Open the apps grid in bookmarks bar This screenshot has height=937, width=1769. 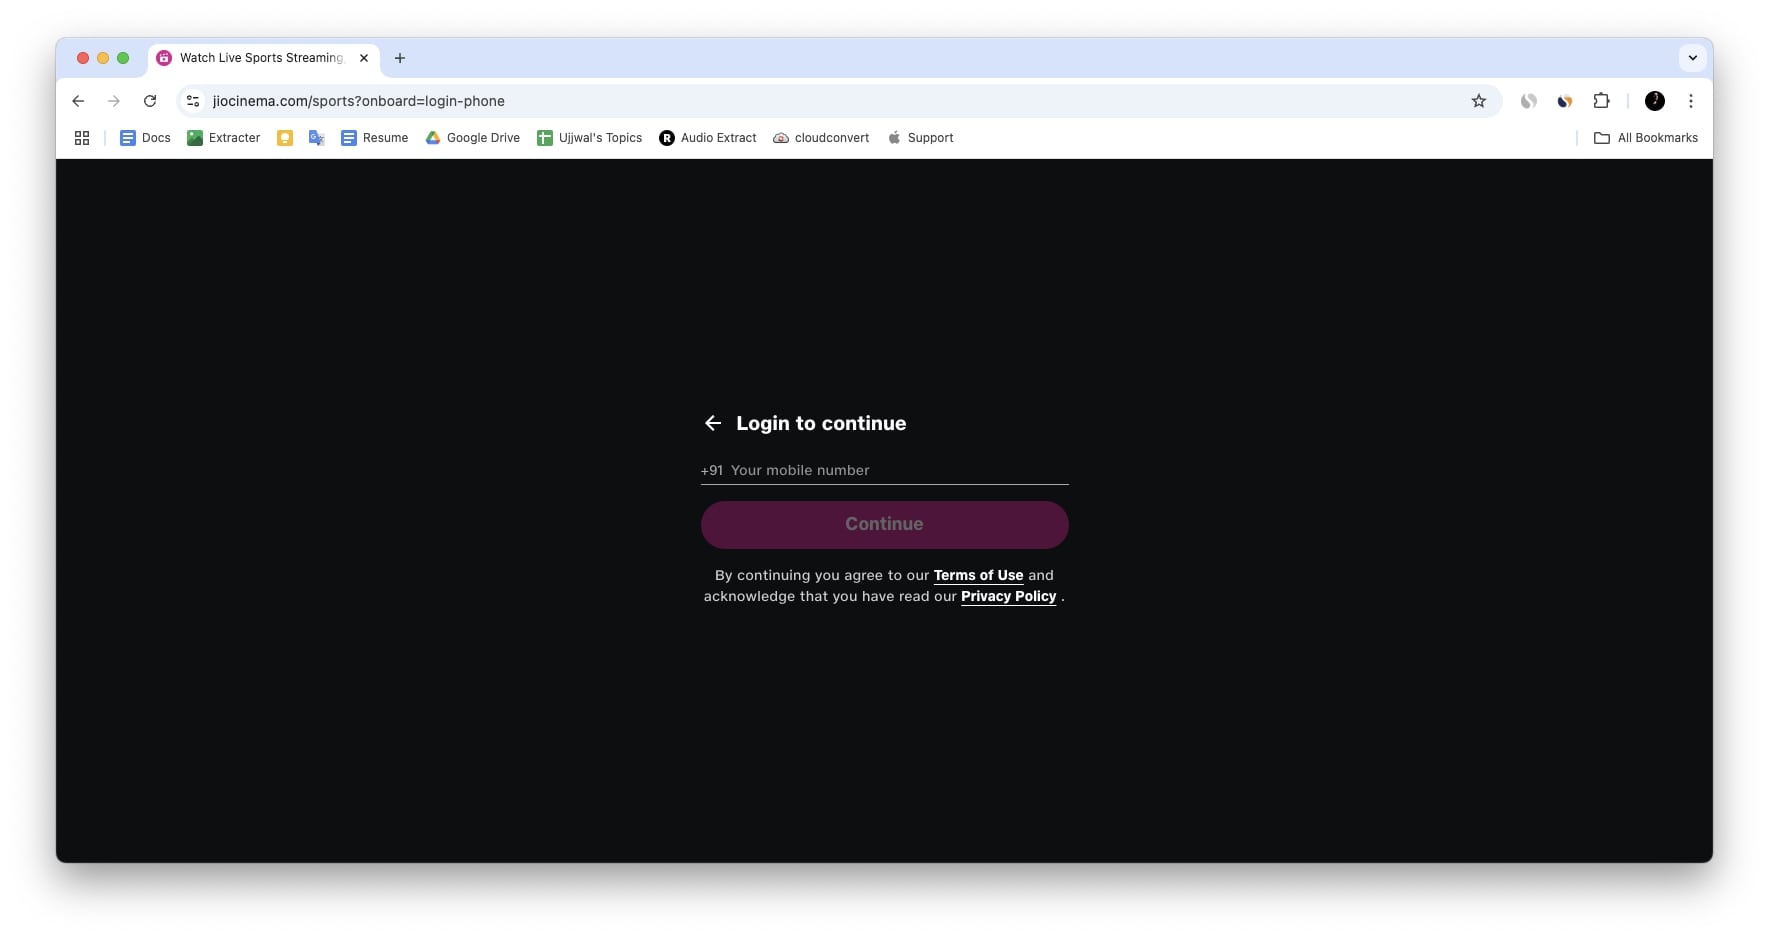pyautogui.click(x=82, y=138)
